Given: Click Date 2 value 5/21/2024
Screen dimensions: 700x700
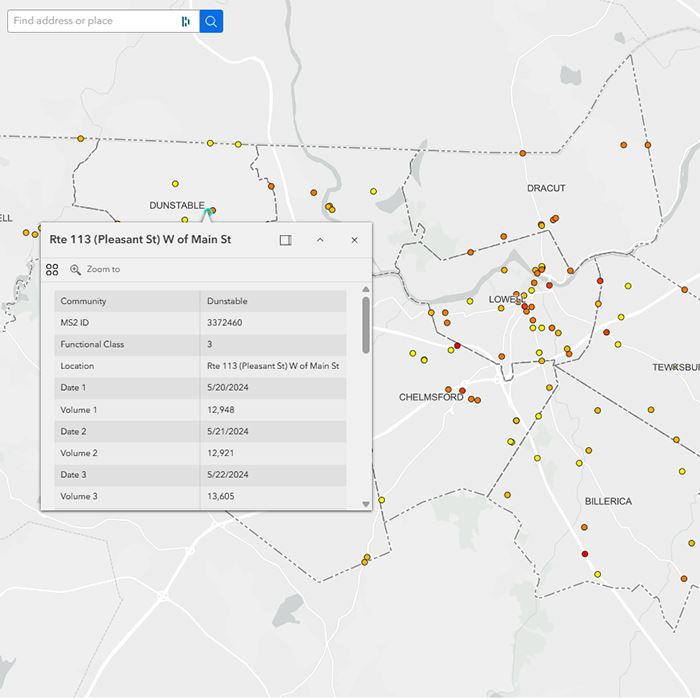Looking at the screenshot, I should click(x=228, y=431).
